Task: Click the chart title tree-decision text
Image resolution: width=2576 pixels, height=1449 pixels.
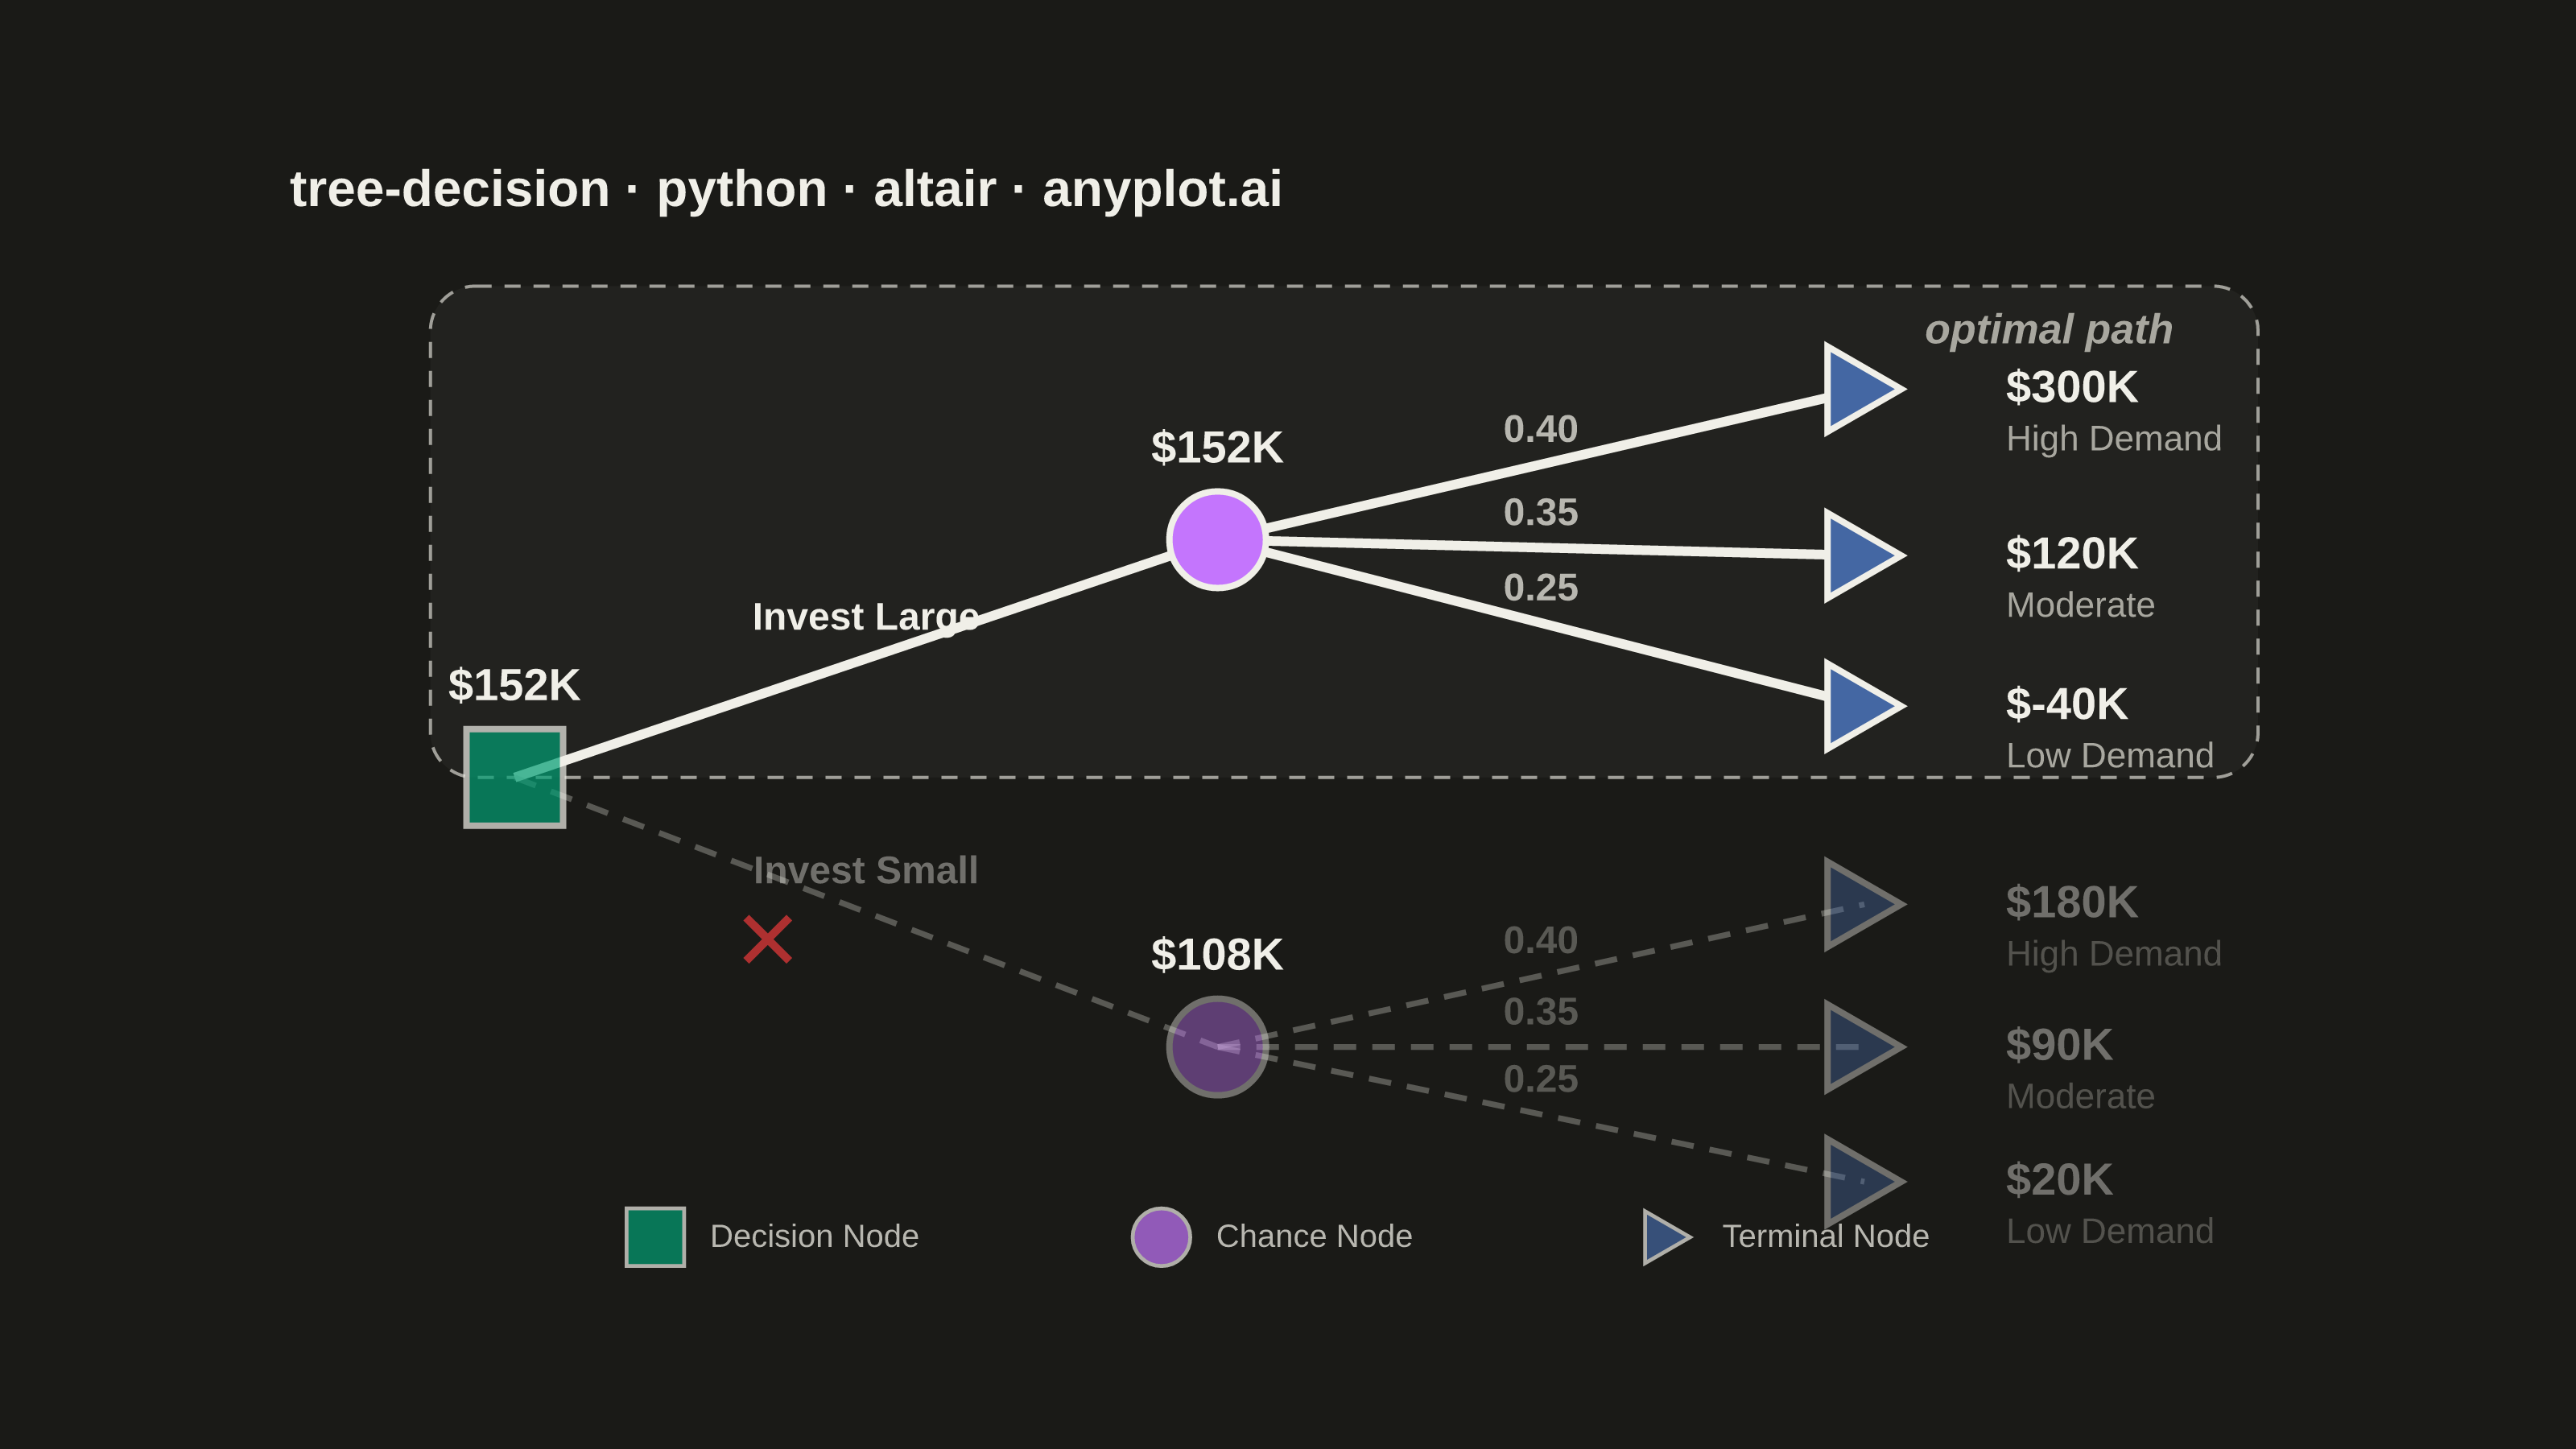Action: (x=449, y=189)
